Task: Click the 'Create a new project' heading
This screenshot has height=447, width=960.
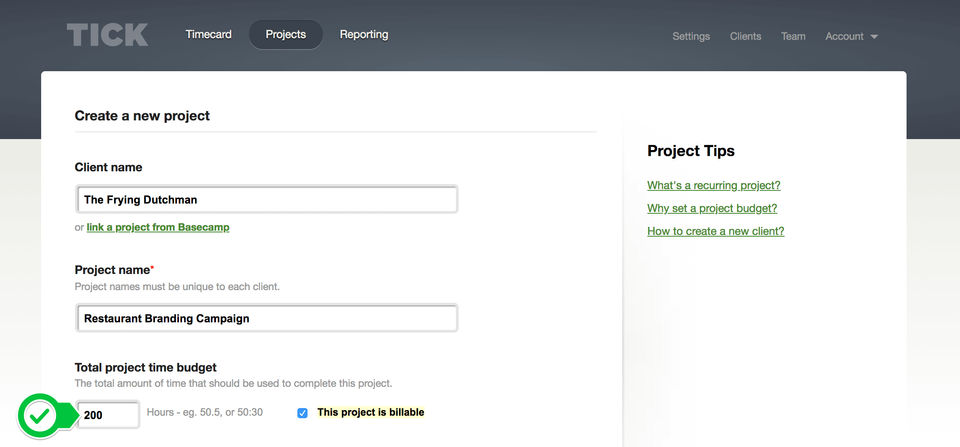Action: tap(142, 116)
